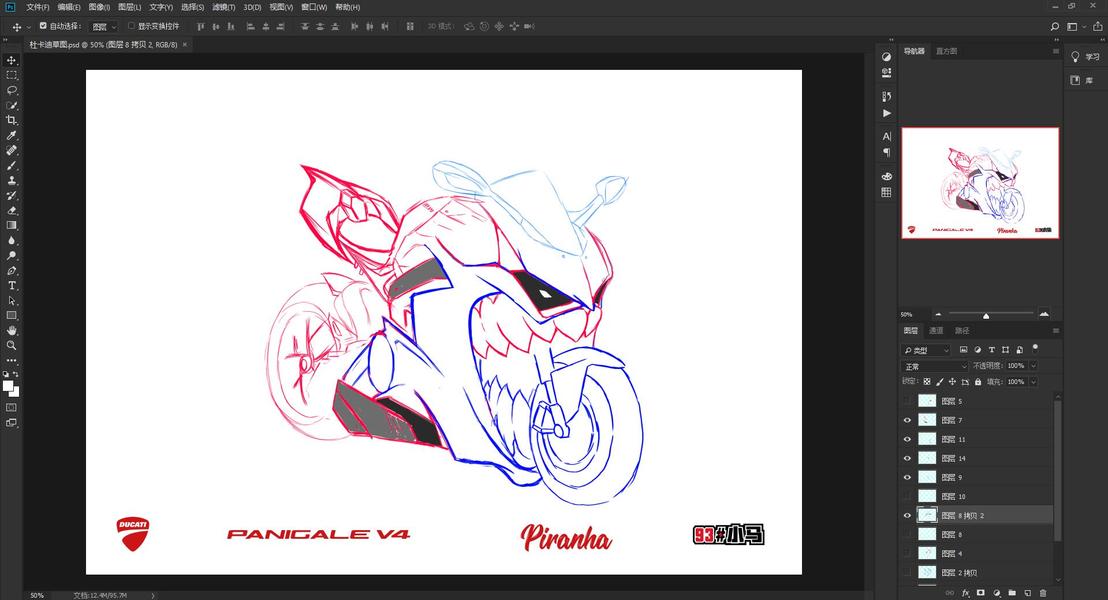
Task: Open the auto-select 图层 dropdown
Action: point(104,27)
